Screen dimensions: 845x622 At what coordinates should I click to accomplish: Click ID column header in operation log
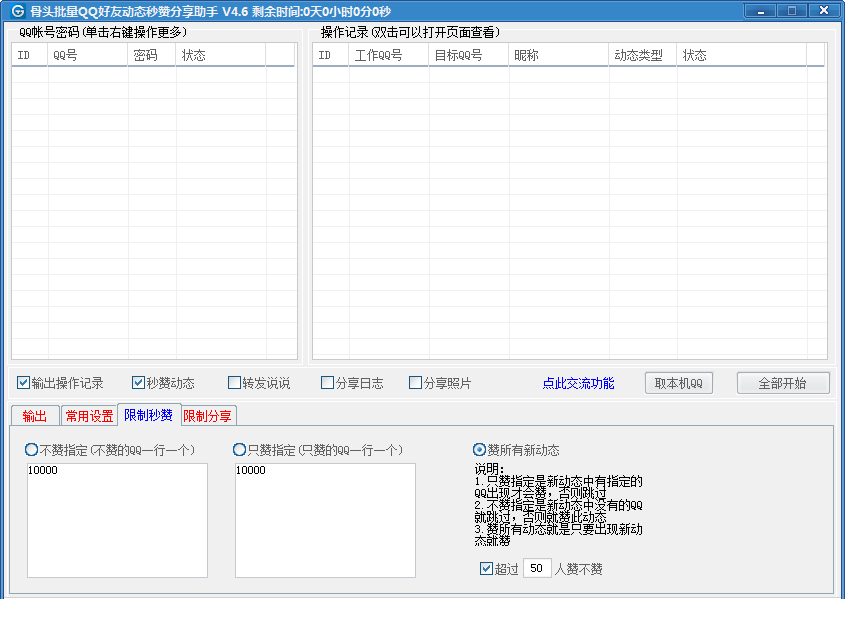(331, 55)
